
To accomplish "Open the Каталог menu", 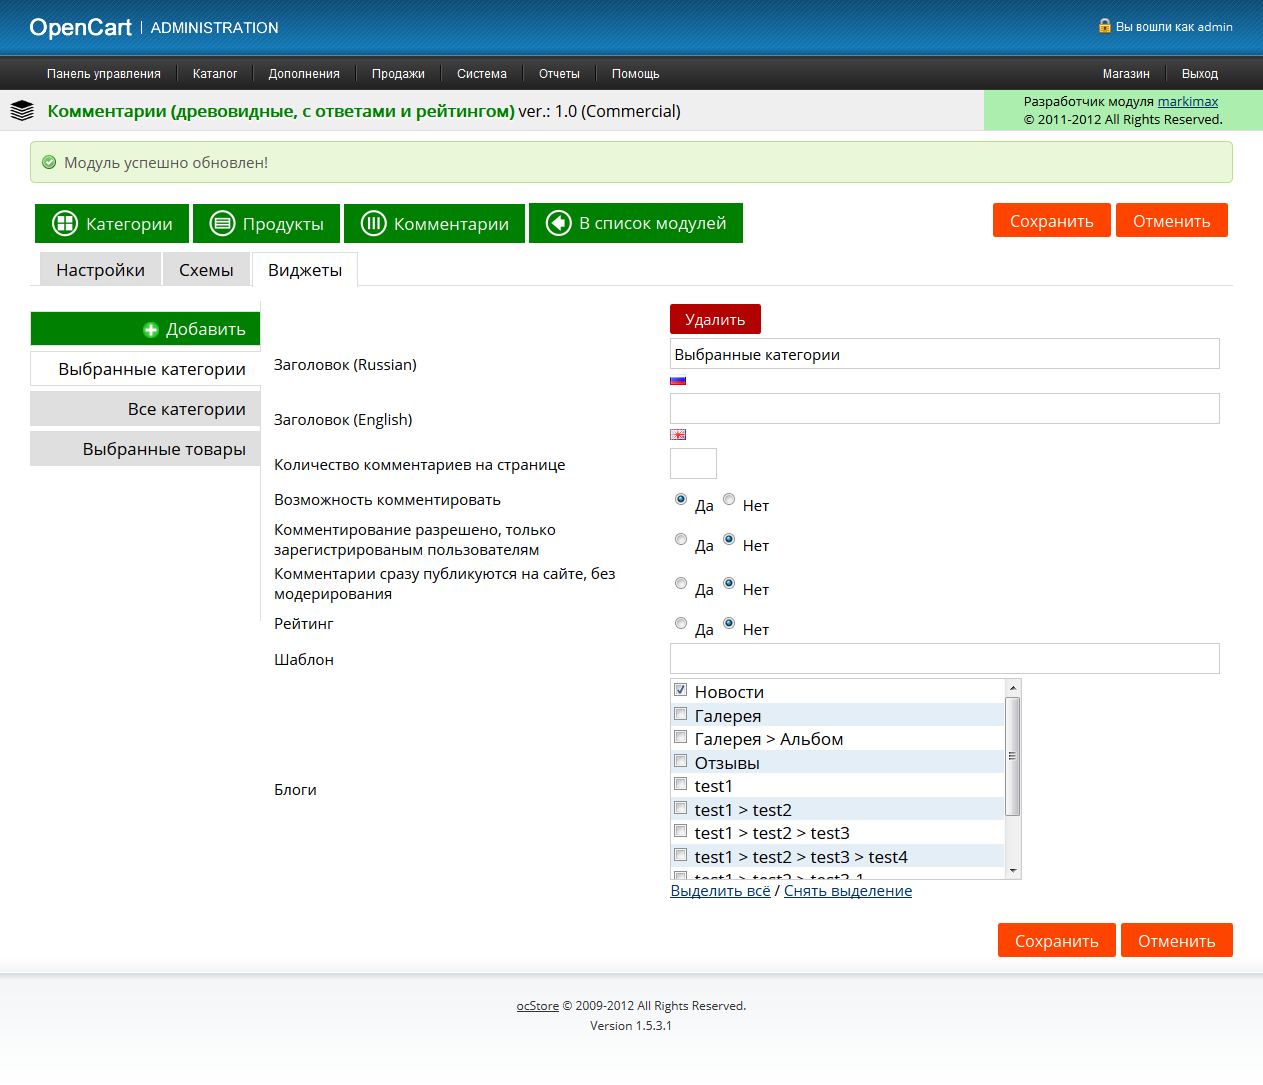I will pyautogui.click(x=215, y=74).
